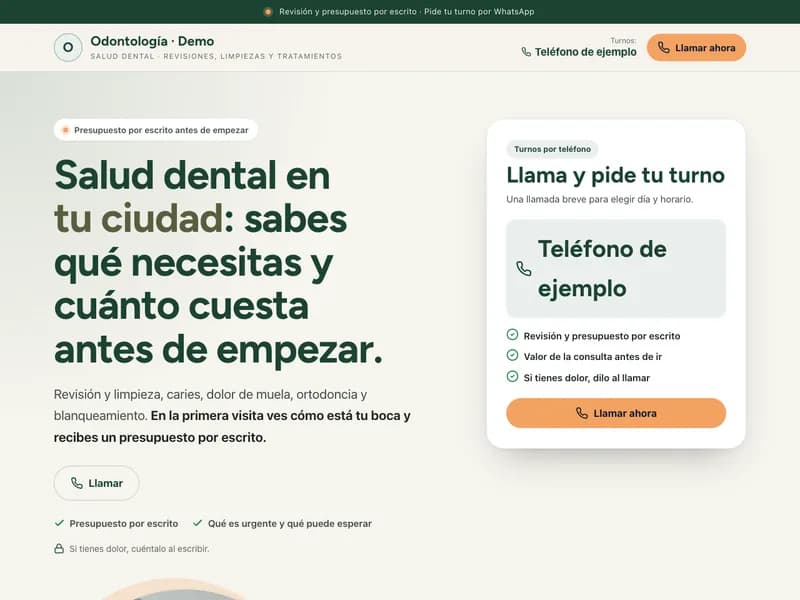Viewport: 800px width, 600px height.
Task: Click the Turnos: label above the header phone
Action: [623, 40]
